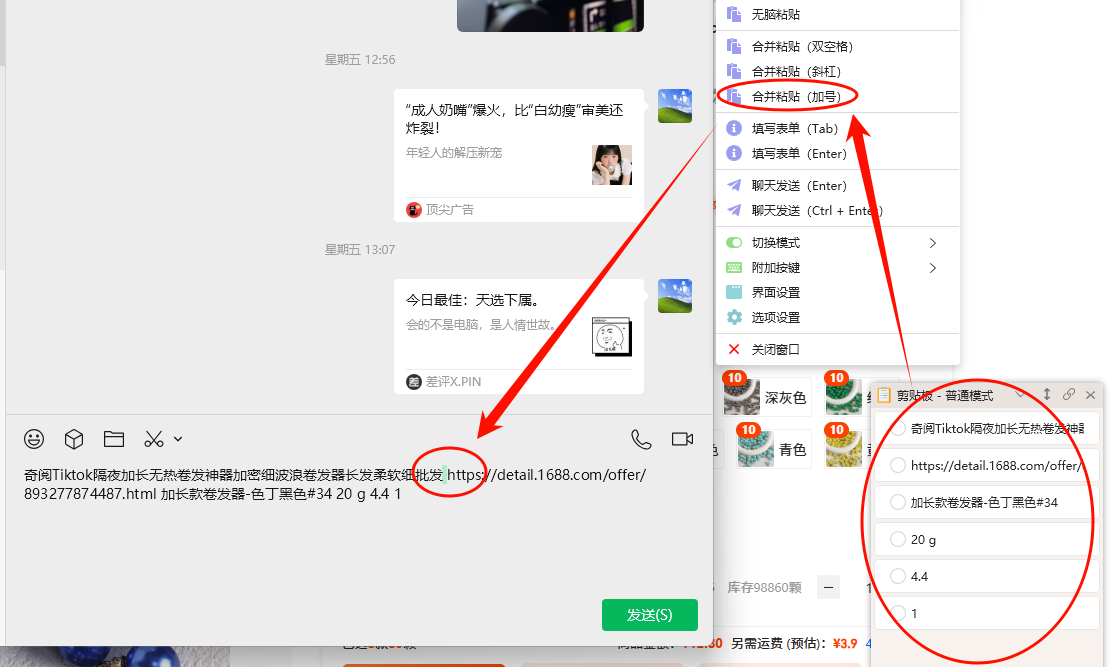The image size is (1114, 667).
Task: Open the 成人奶嘴 article message card
Action: 519,156
